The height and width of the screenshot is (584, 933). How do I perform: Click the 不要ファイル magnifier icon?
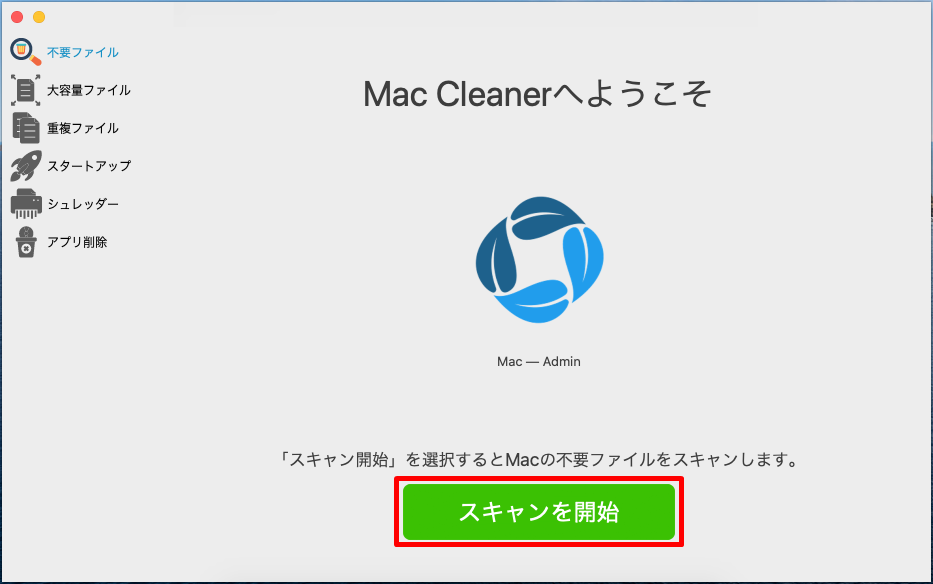[26, 52]
